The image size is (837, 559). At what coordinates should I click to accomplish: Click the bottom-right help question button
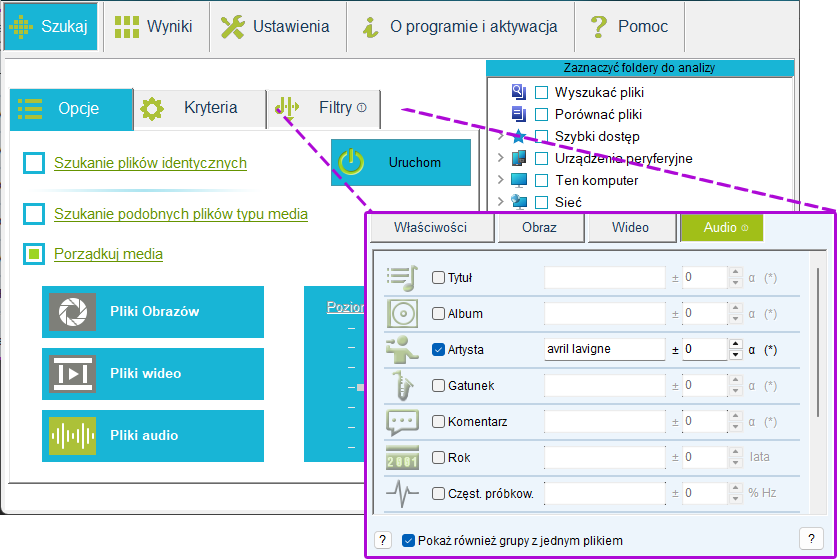tap(811, 539)
